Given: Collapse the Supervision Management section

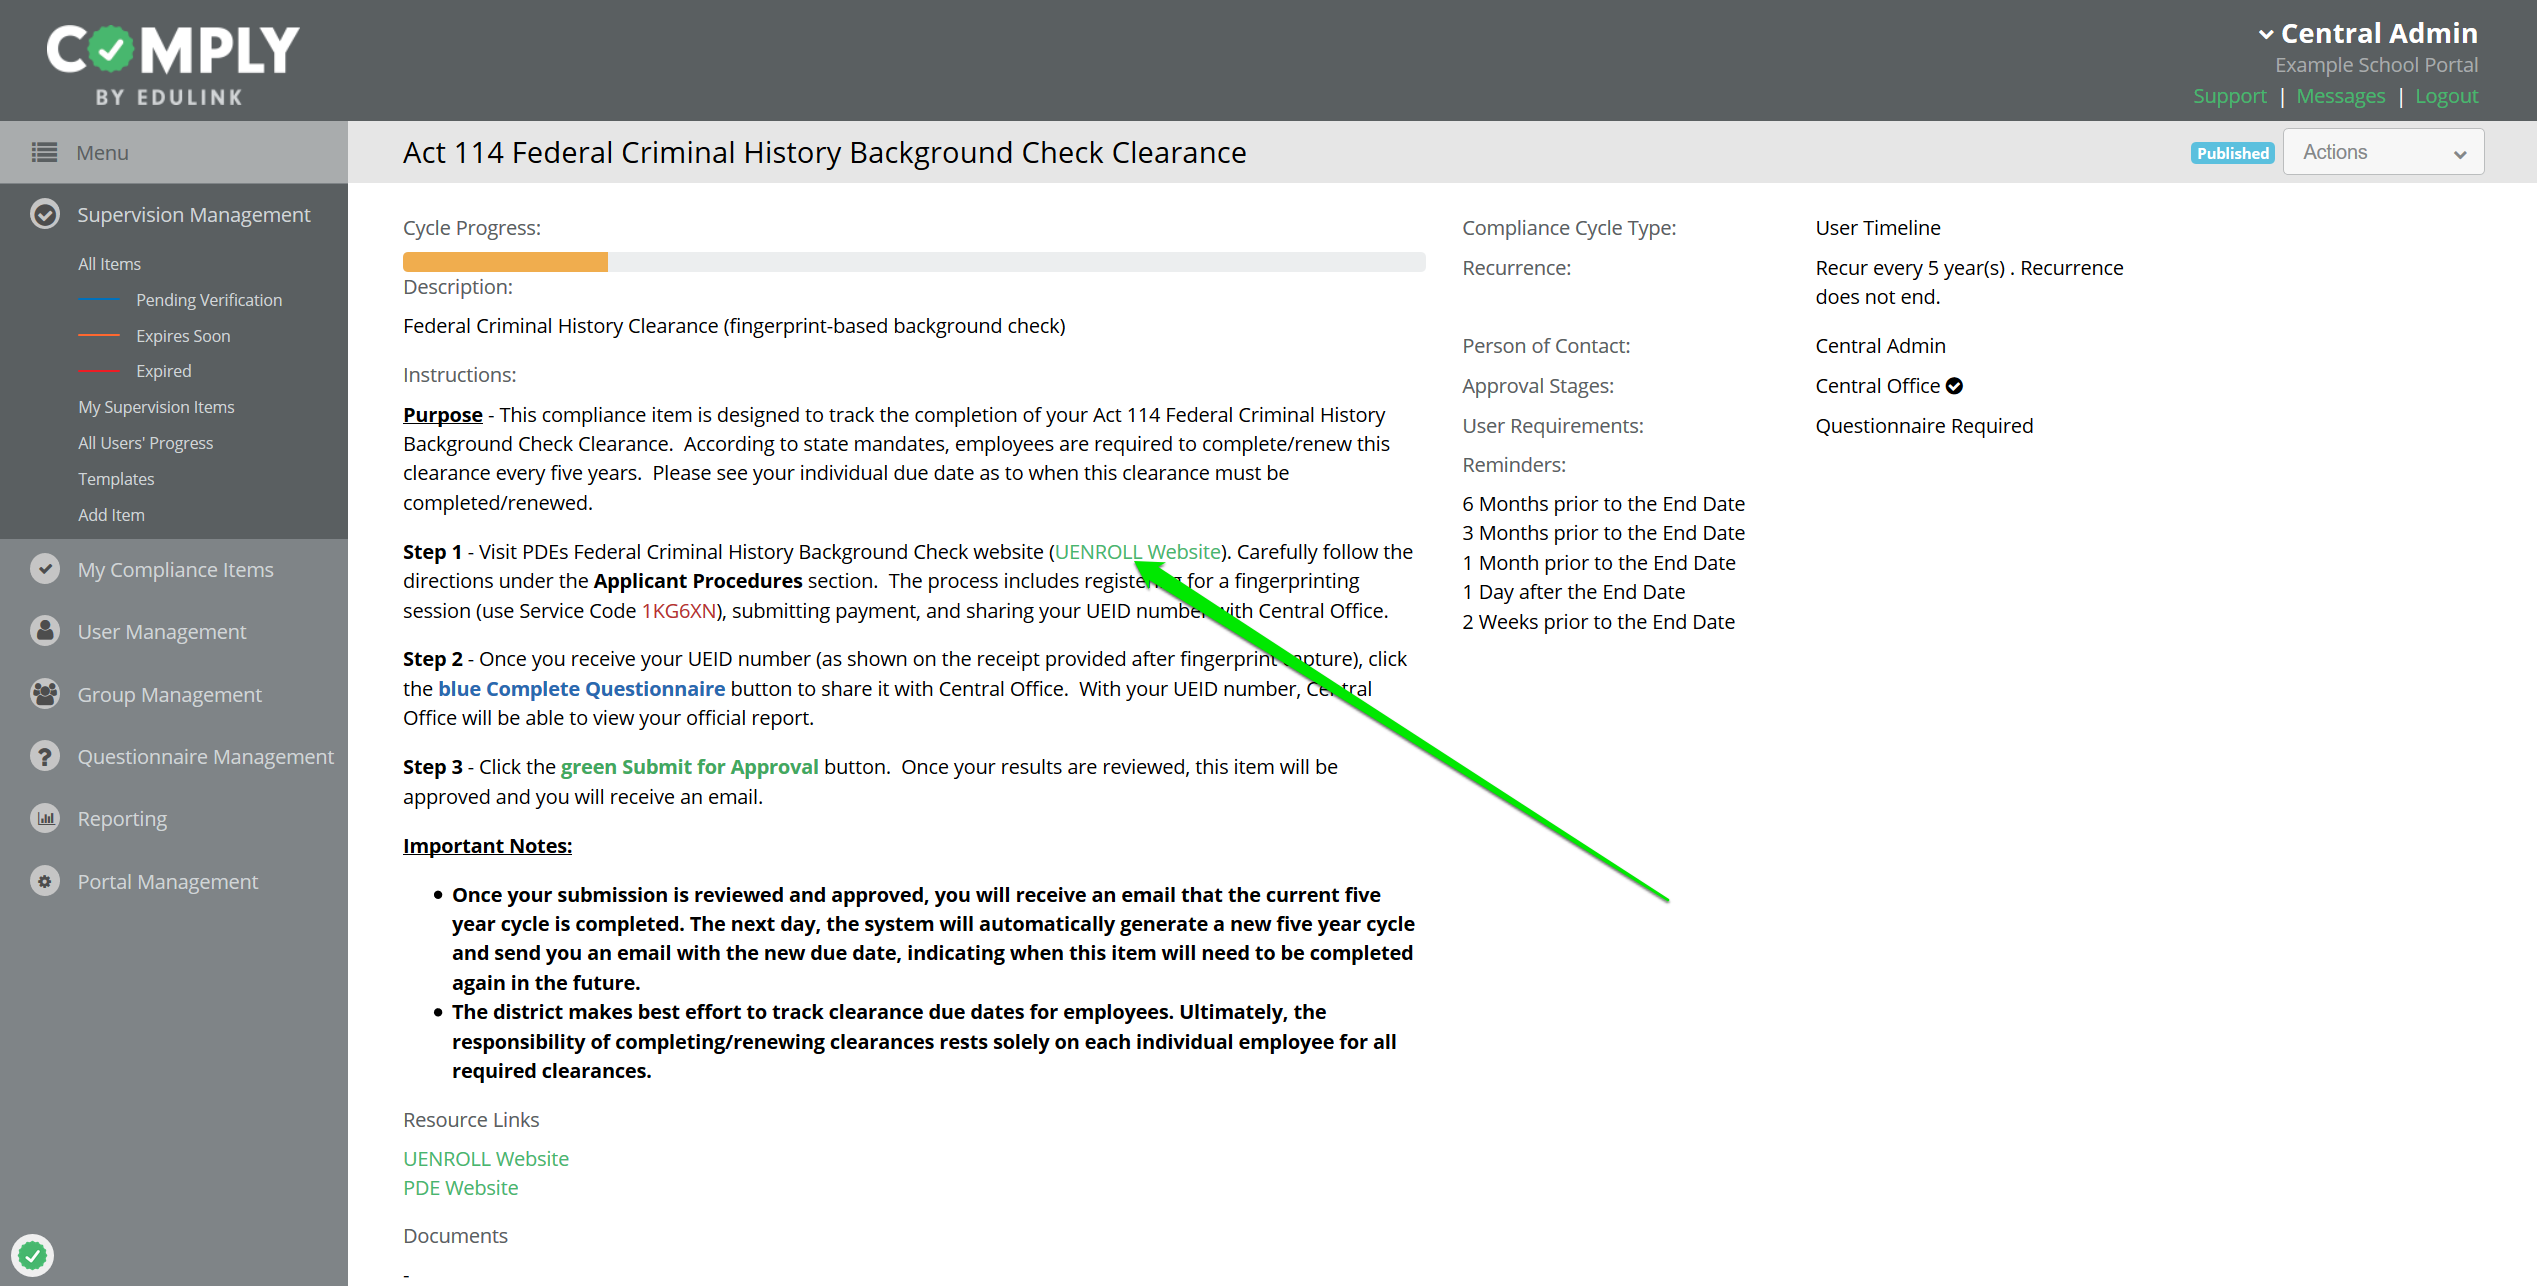Looking at the screenshot, I should click(193, 214).
